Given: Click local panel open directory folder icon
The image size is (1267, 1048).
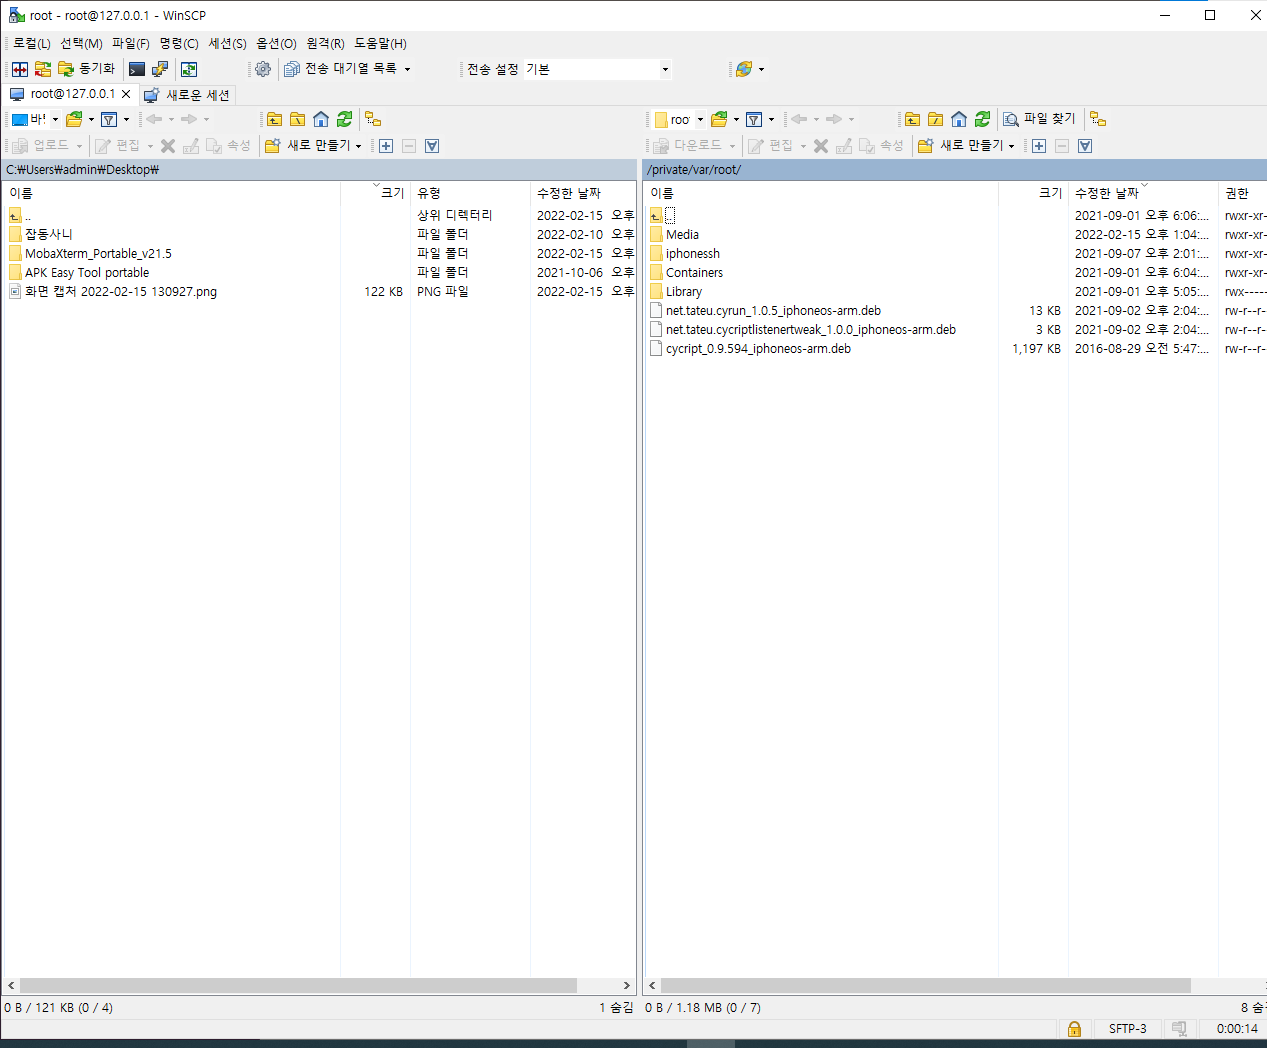Looking at the screenshot, I should coord(74,119).
